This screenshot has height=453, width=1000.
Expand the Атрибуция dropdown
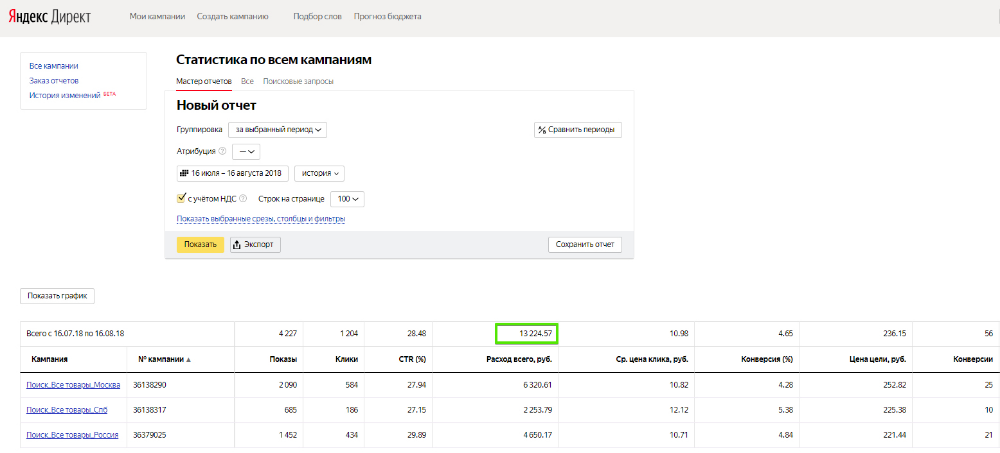pos(246,151)
